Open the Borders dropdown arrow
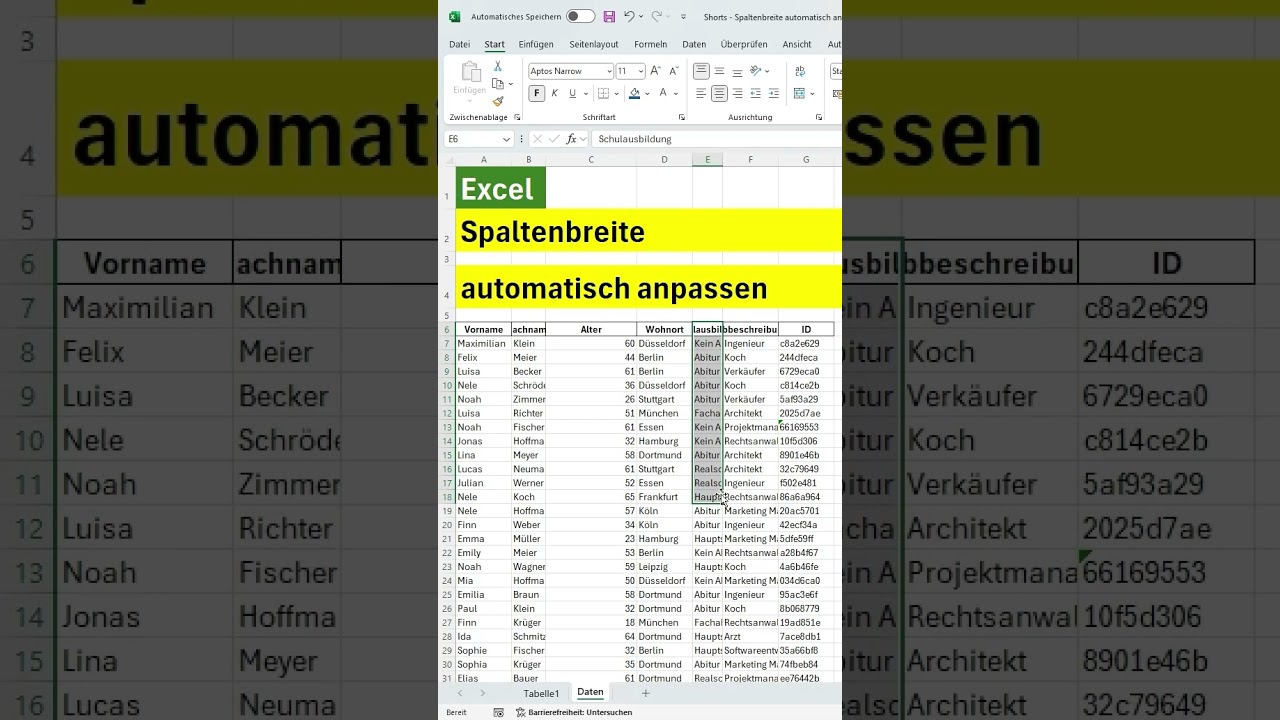This screenshot has height=720, width=1280. pos(616,94)
